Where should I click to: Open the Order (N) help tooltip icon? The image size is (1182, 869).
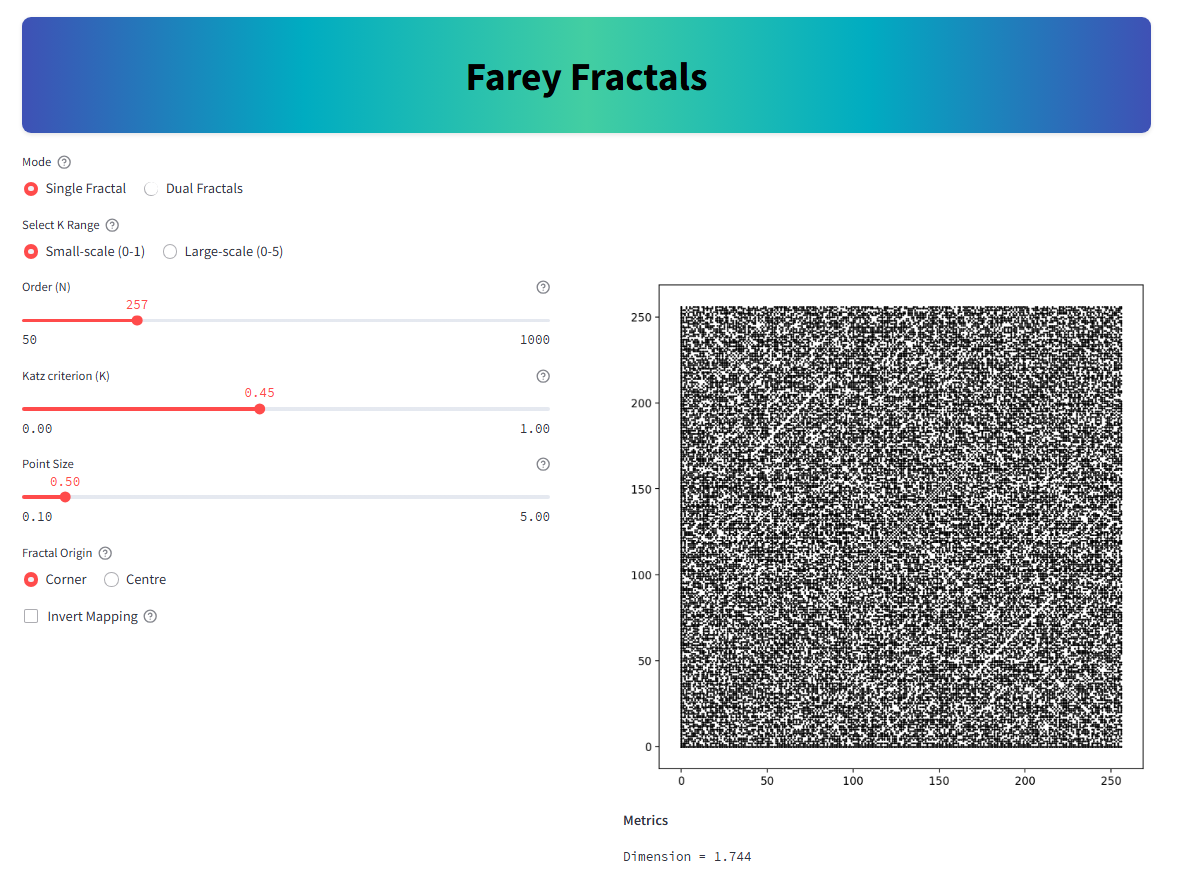(x=543, y=287)
